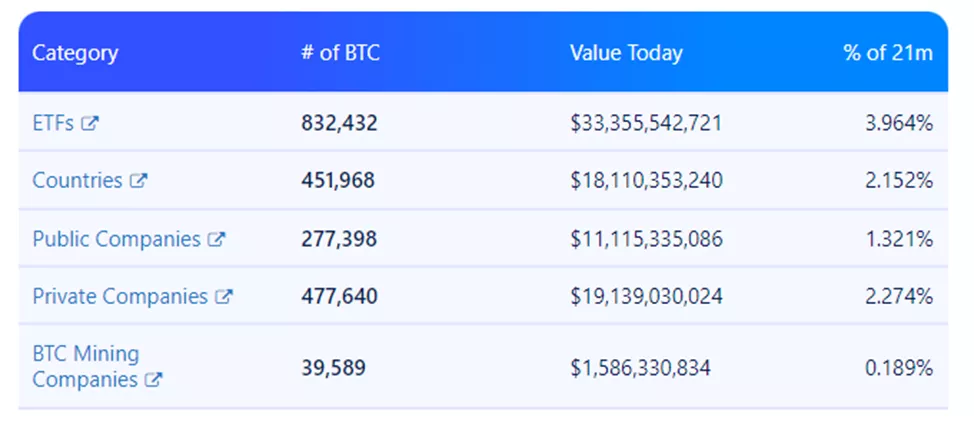Viewport: 974px width, 424px height.
Task: Open the ETFs category link
Action: coord(53,123)
